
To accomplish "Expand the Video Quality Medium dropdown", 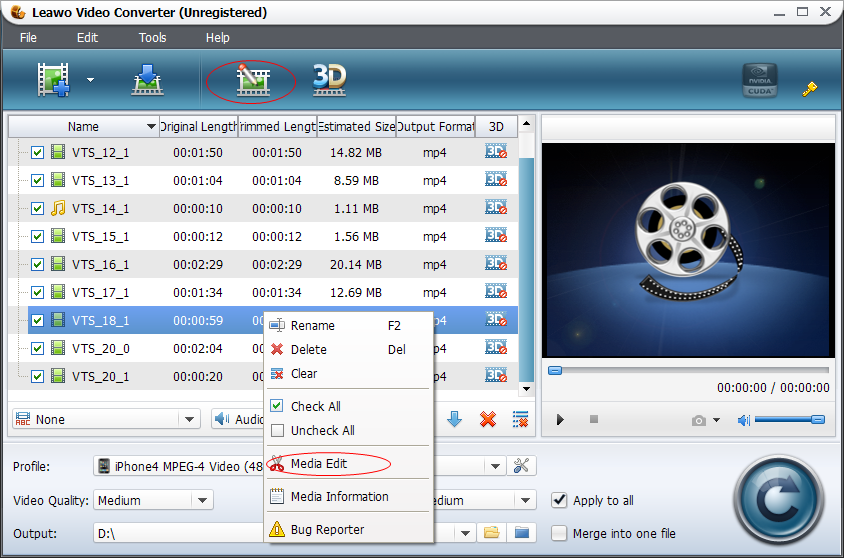I will 202,500.
